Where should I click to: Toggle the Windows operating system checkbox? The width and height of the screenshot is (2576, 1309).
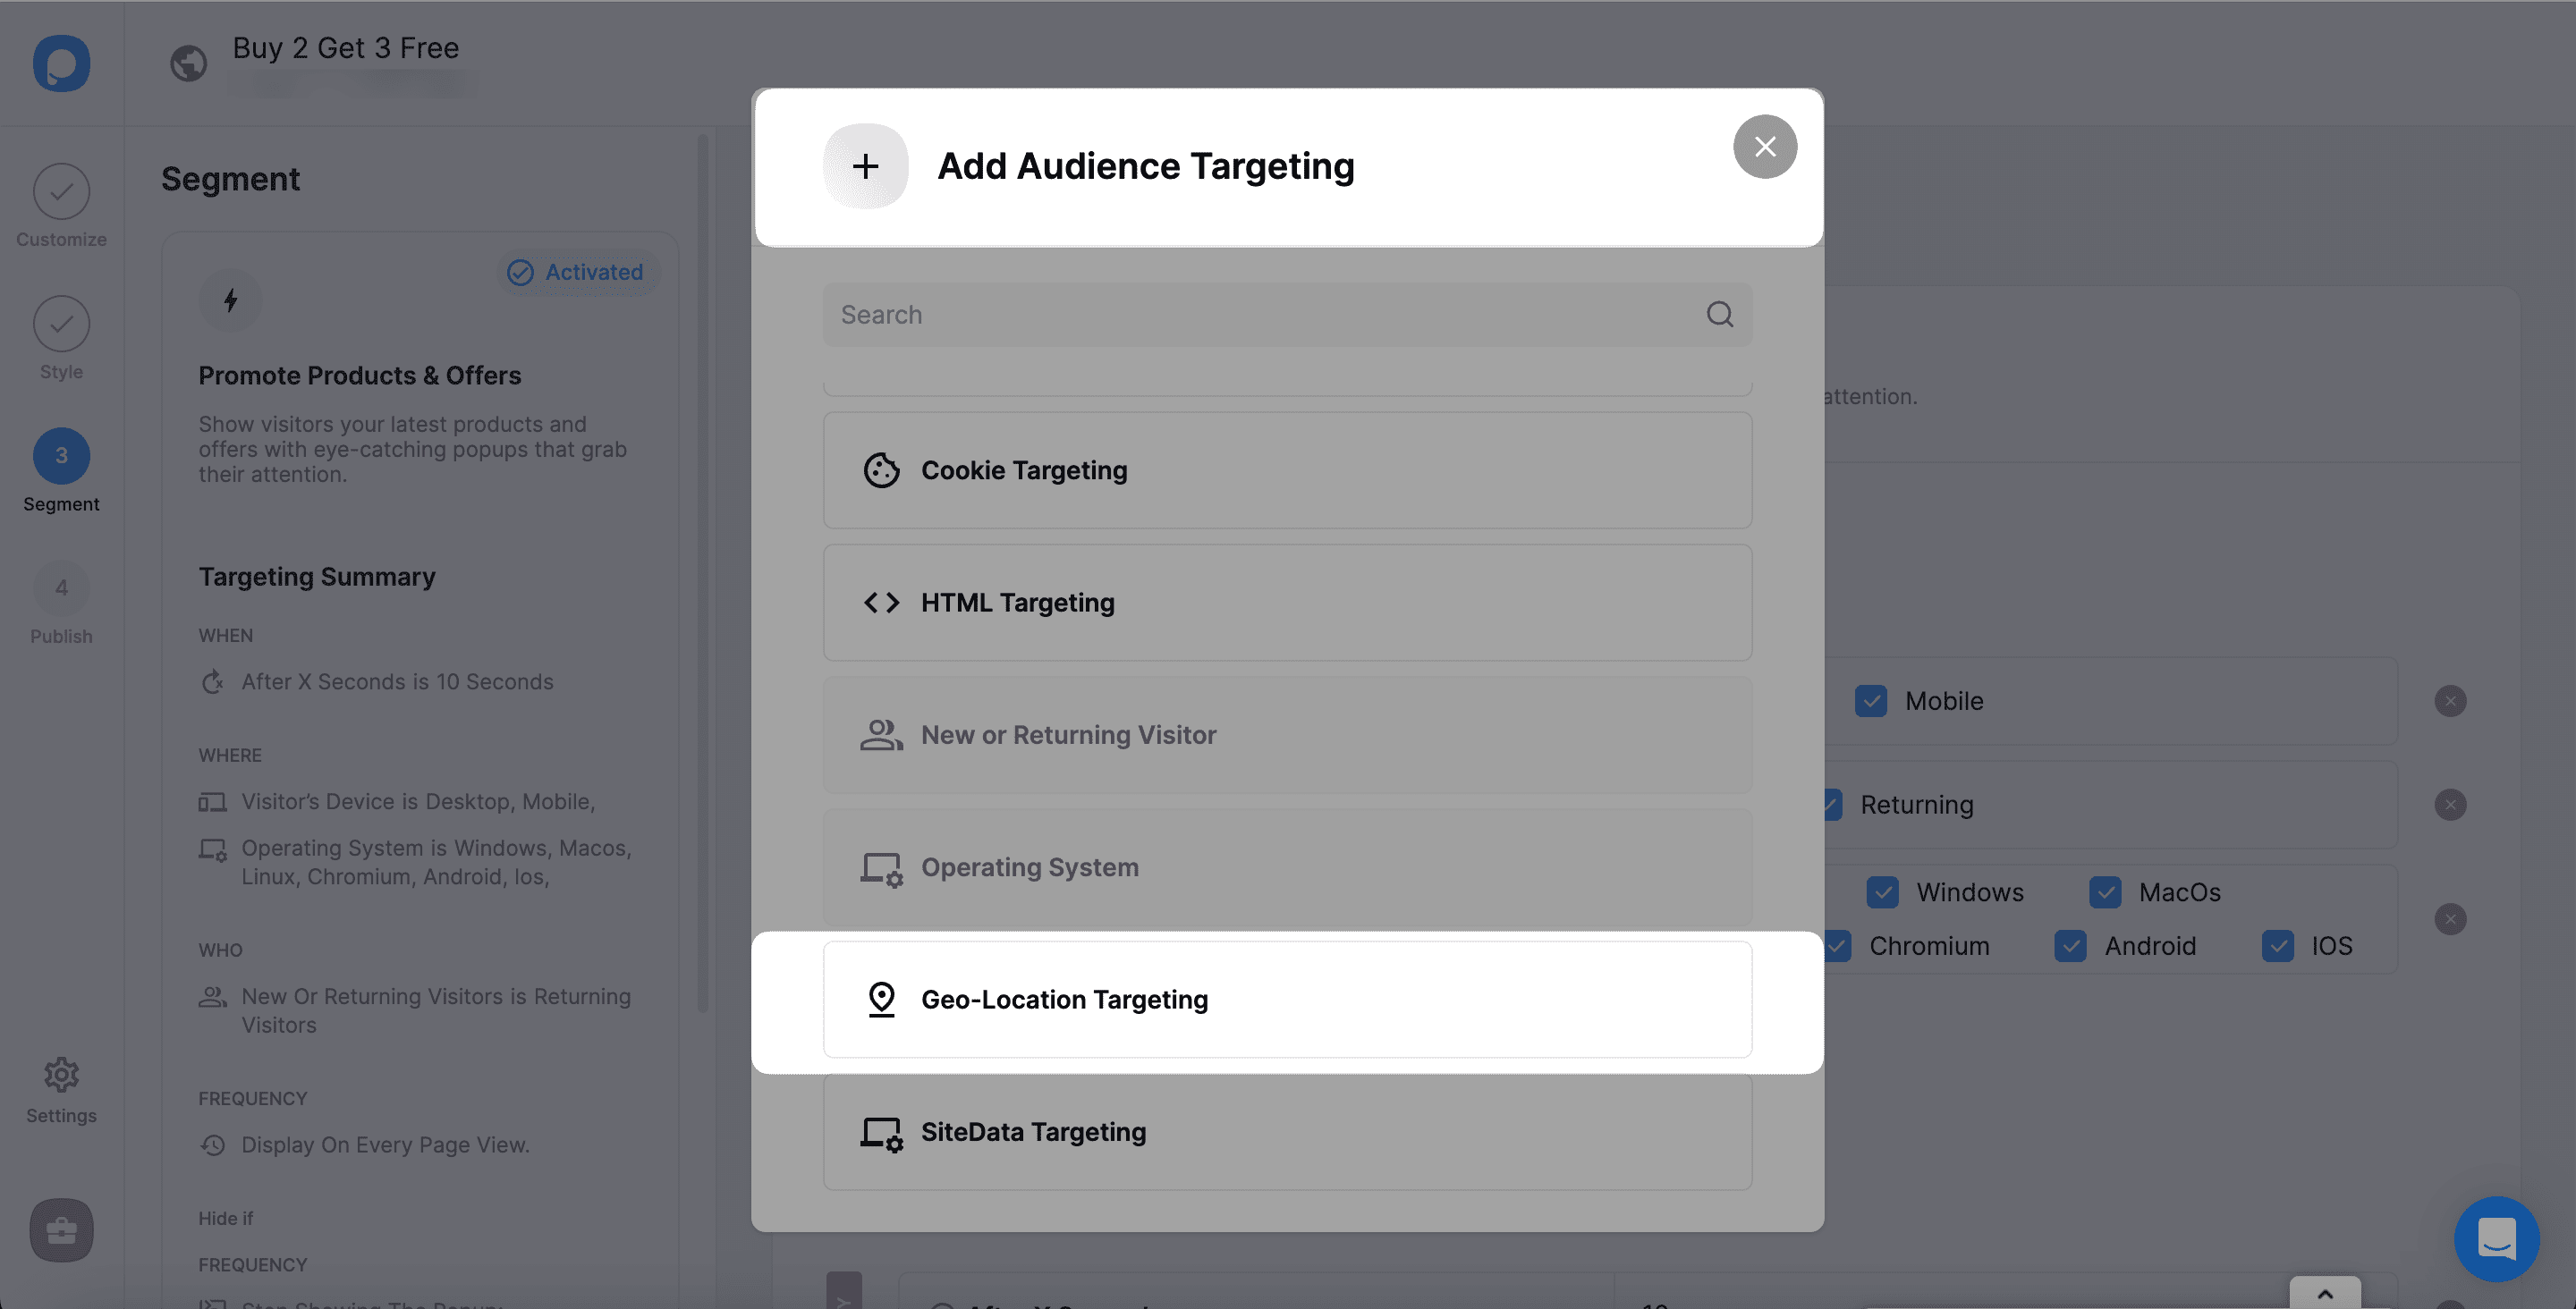point(1882,891)
